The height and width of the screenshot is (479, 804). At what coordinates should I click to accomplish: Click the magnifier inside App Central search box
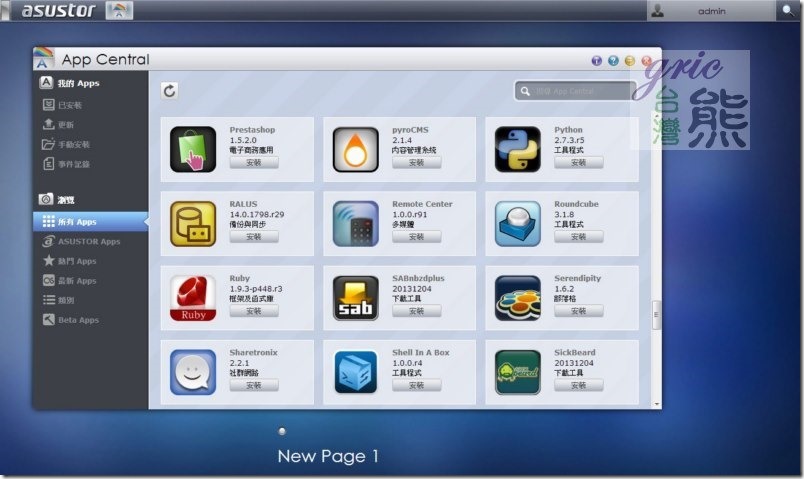[x=525, y=91]
